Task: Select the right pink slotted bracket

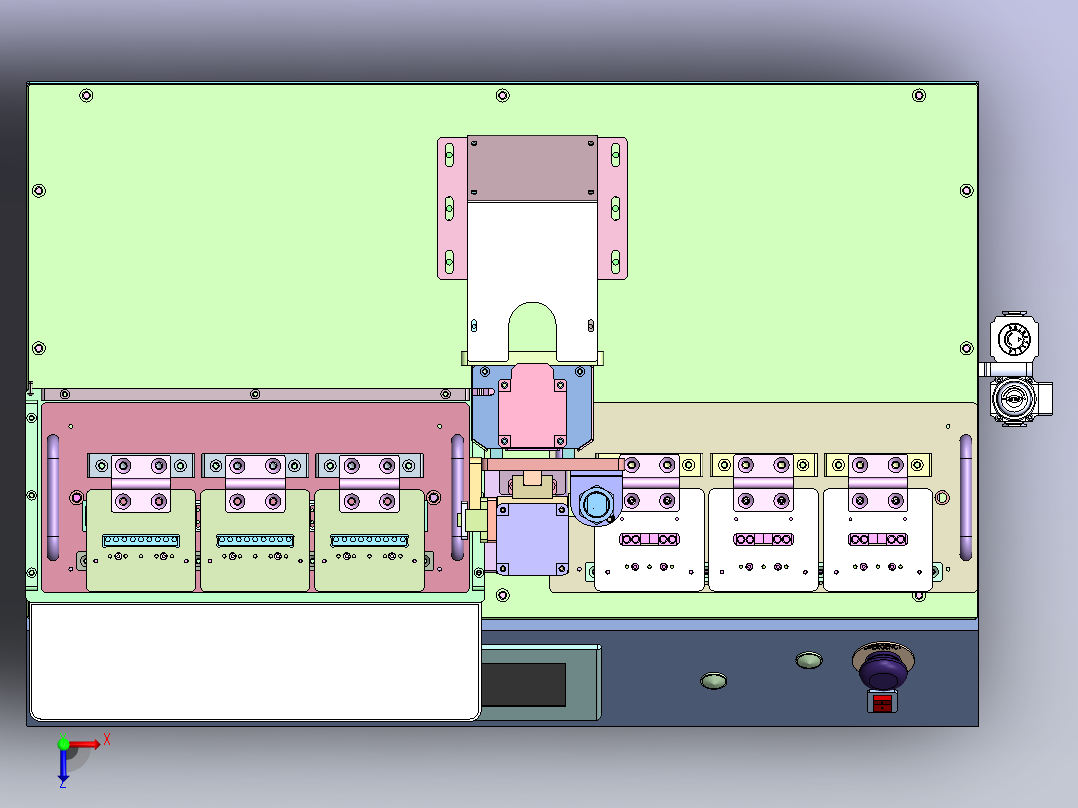Action: [x=613, y=208]
